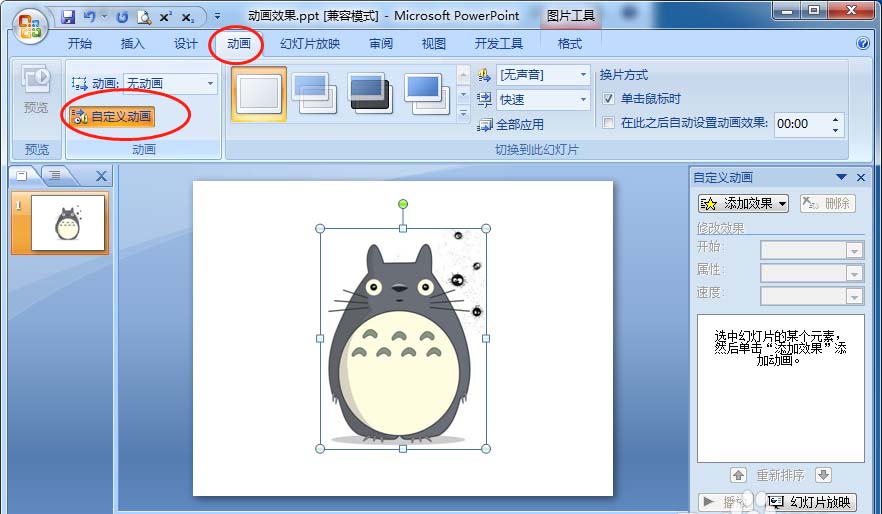882x514 pixels.
Task: Click the 删除 effect button
Action: click(828, 204)
